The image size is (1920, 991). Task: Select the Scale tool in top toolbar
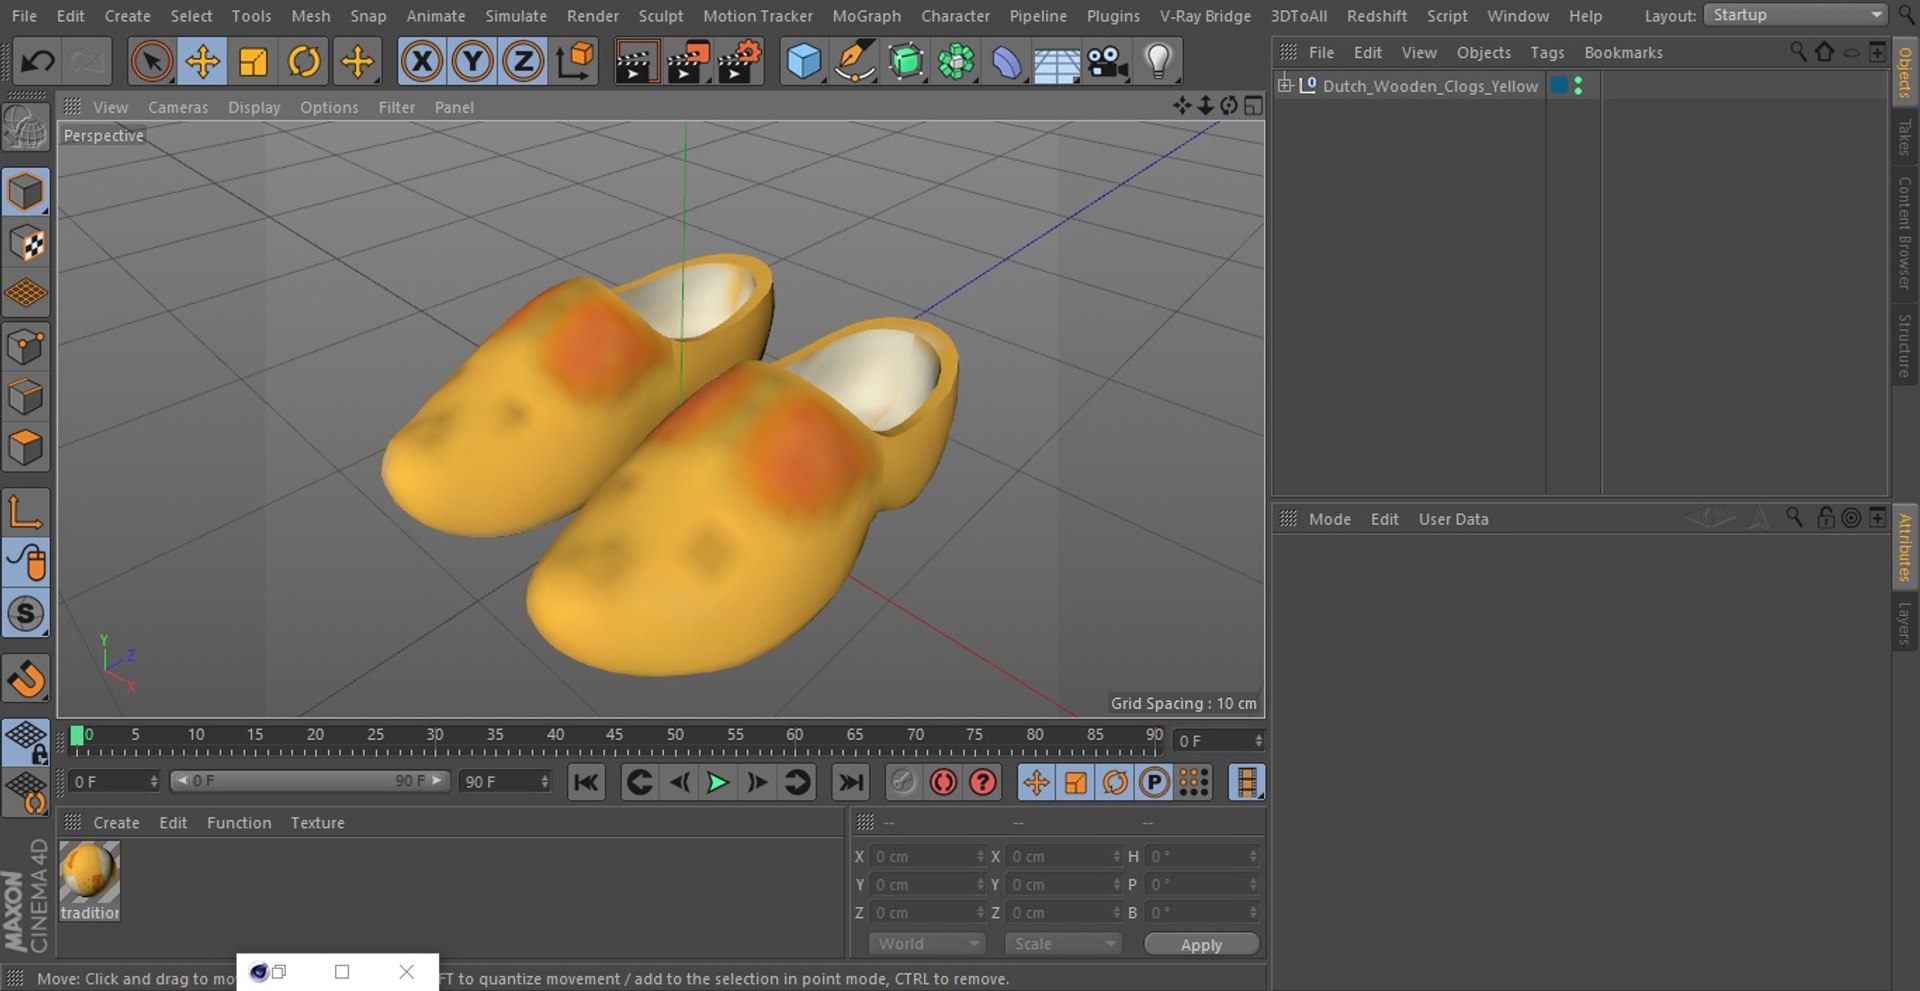[253, 62]
